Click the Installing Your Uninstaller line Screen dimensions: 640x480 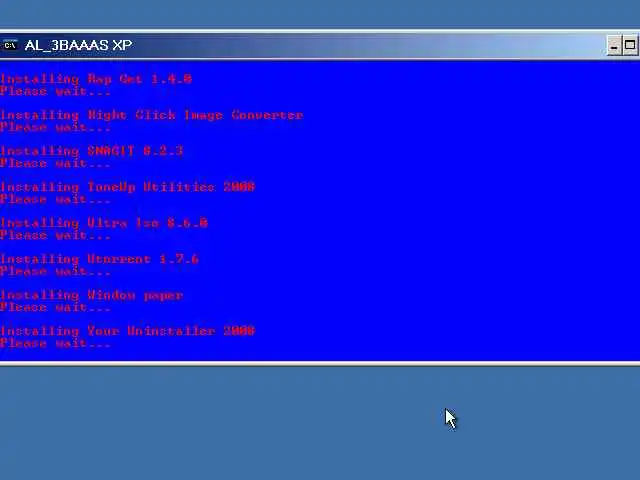pos(127,331)
